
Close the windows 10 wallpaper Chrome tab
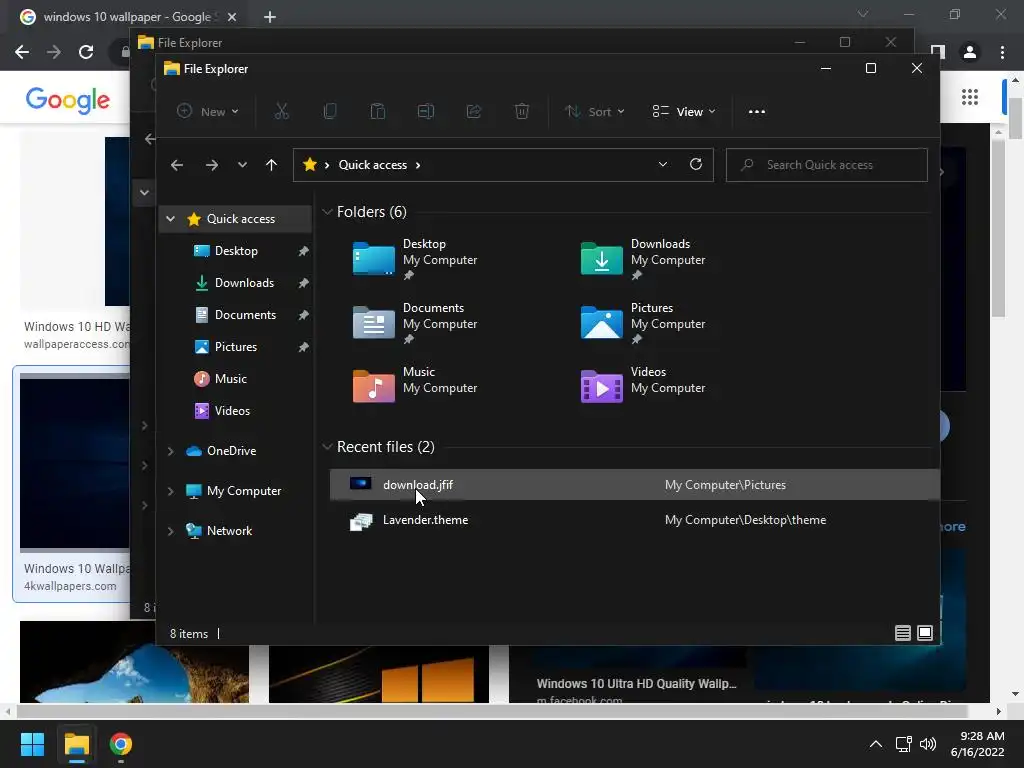pyautogui.click(x=232, y=17)
